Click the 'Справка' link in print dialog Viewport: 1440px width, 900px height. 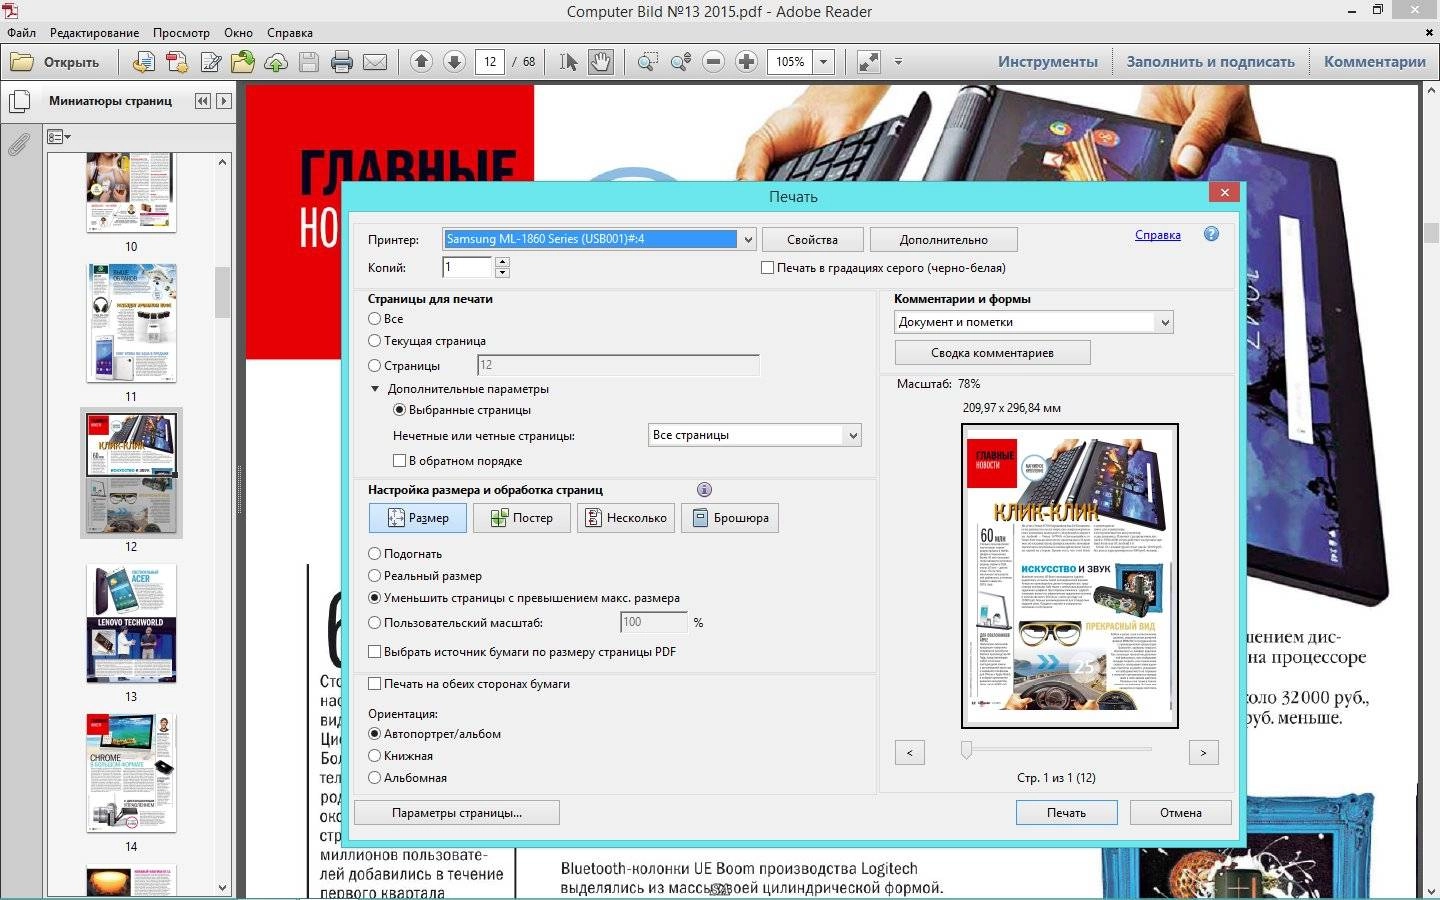[x=1158, y=235]
